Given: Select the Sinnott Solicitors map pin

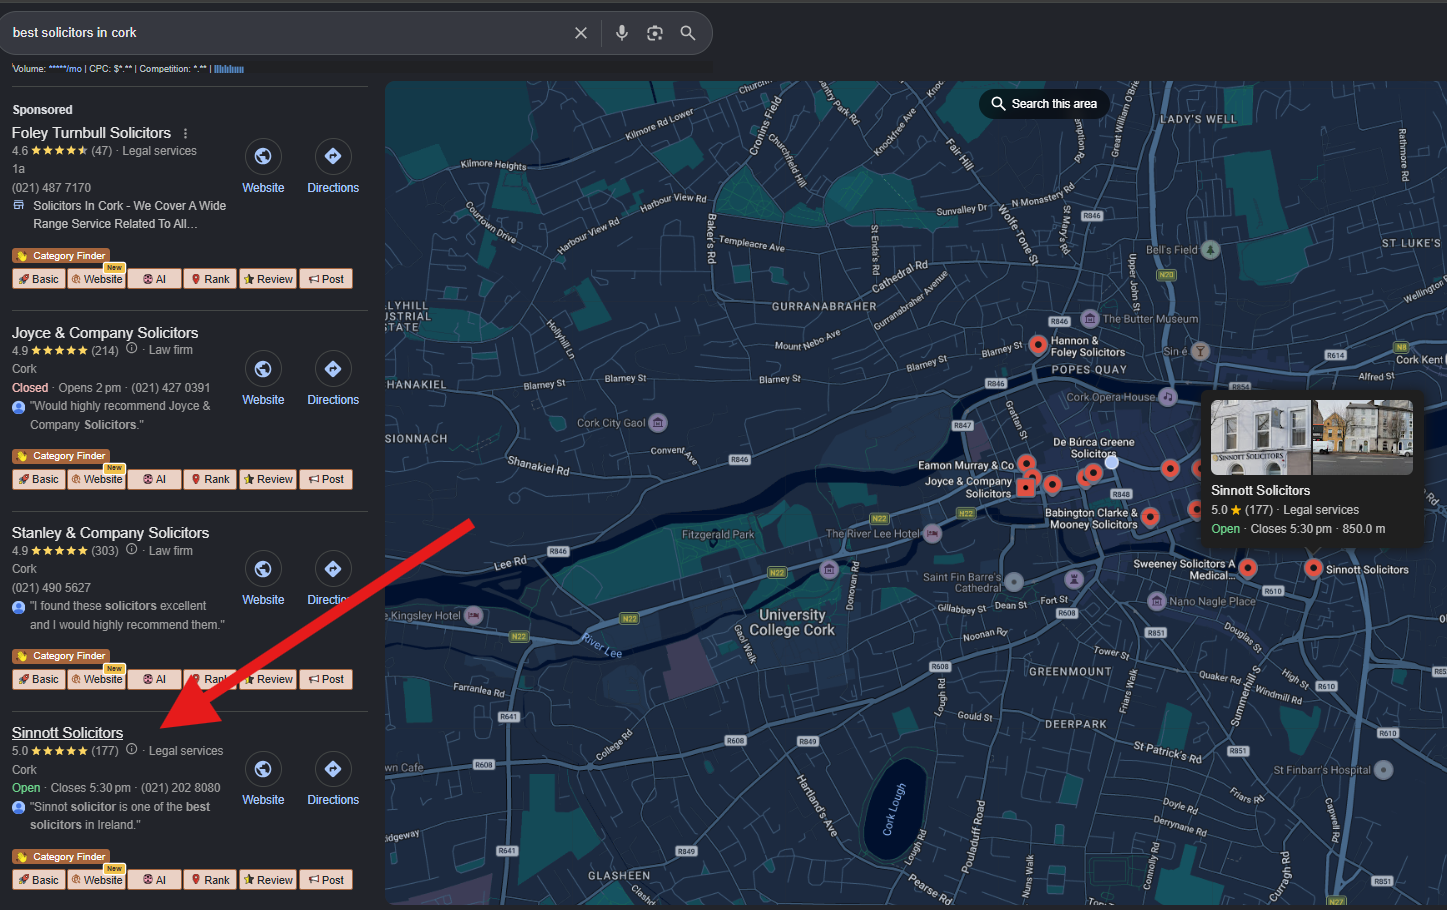Looking at the screenshot, I should coord(1313,568).
